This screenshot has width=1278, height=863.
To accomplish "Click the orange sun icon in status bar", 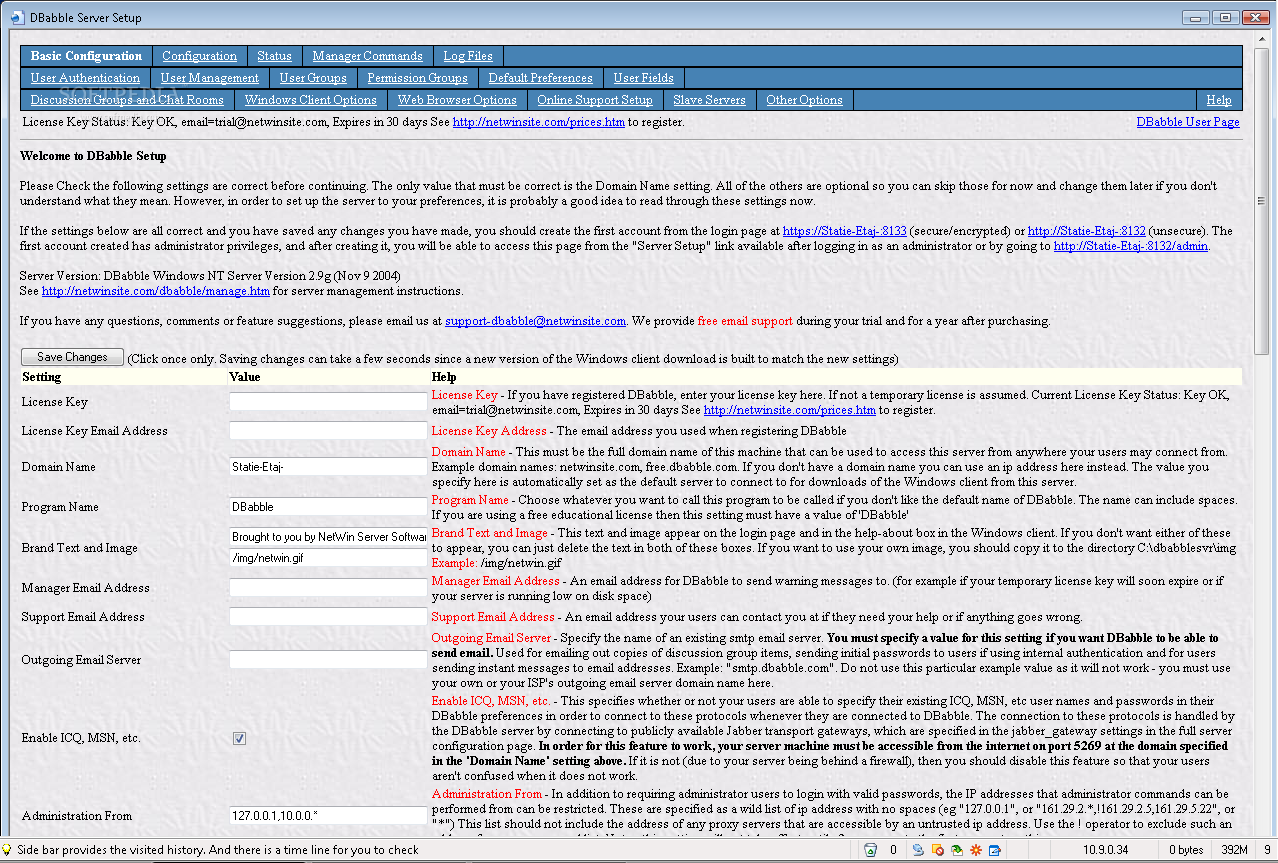I will tap(975, 850).
